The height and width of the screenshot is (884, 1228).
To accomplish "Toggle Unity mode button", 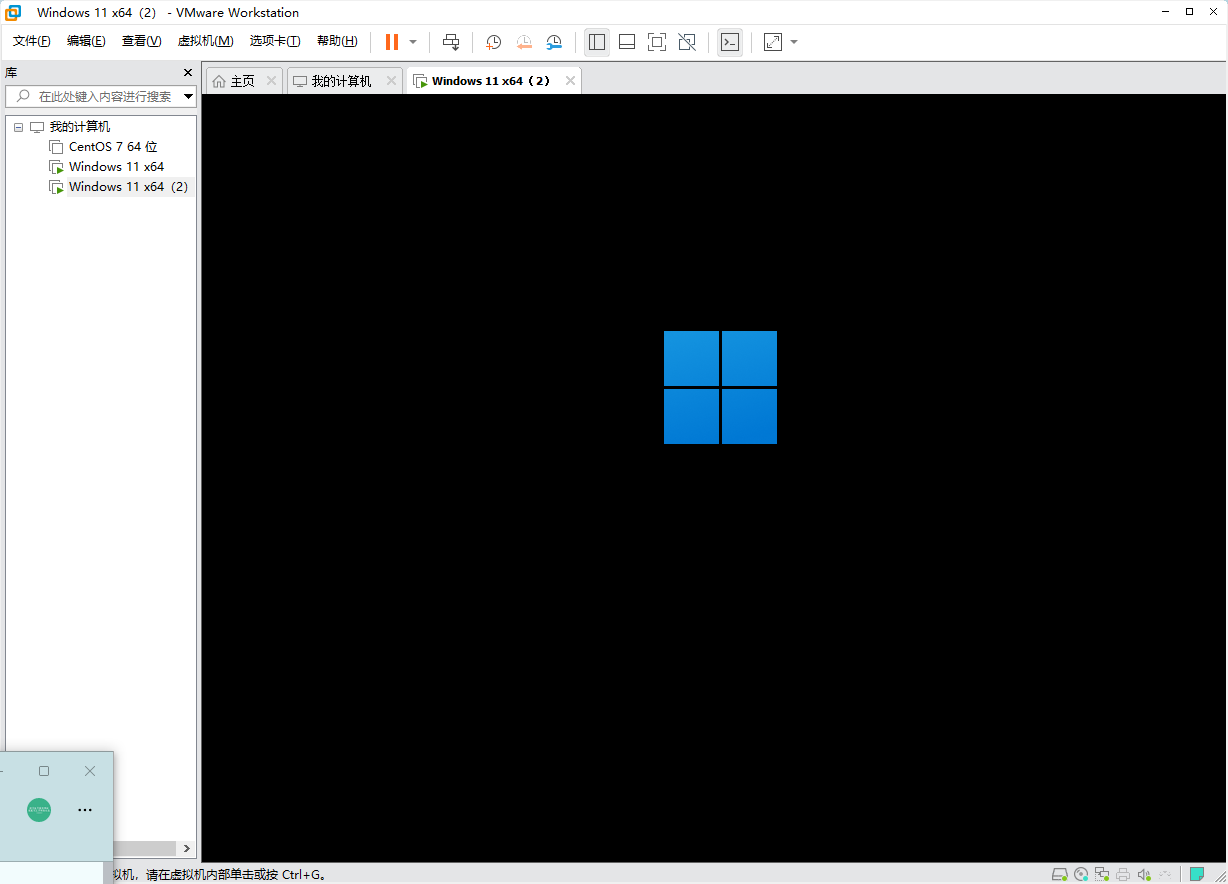I will (687, 42).
